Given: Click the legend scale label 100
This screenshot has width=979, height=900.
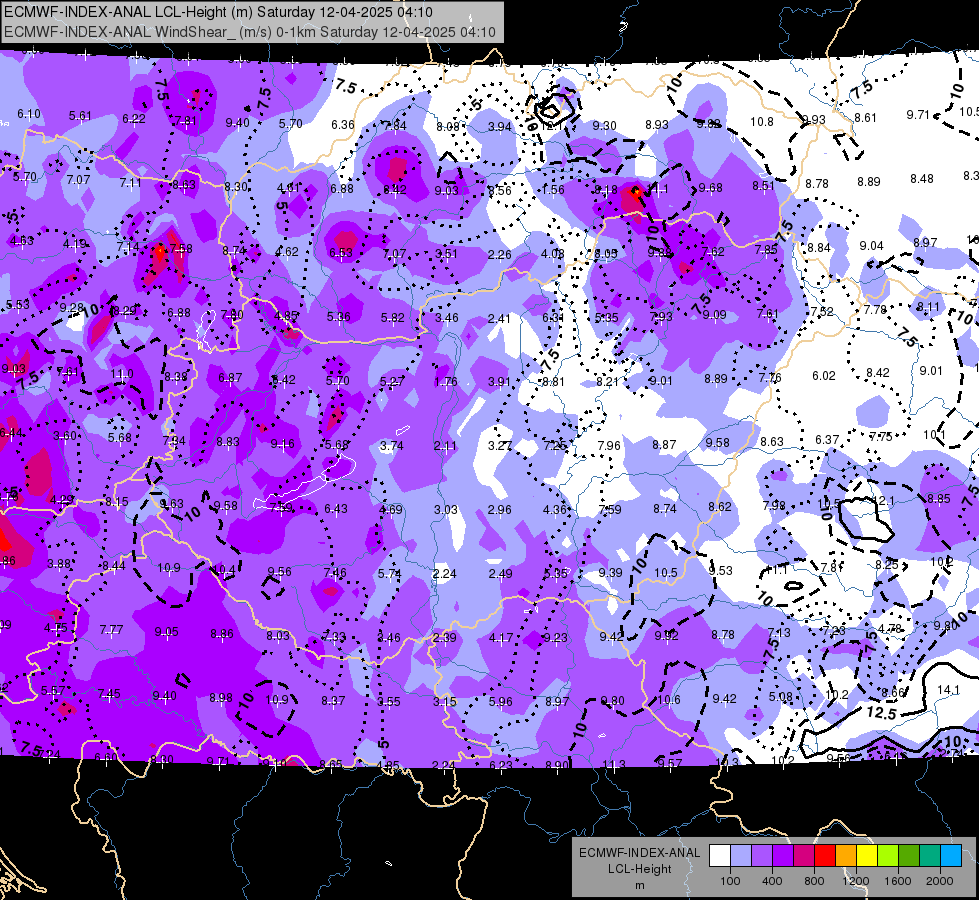Looking at the screenshot, I should 730,881.
